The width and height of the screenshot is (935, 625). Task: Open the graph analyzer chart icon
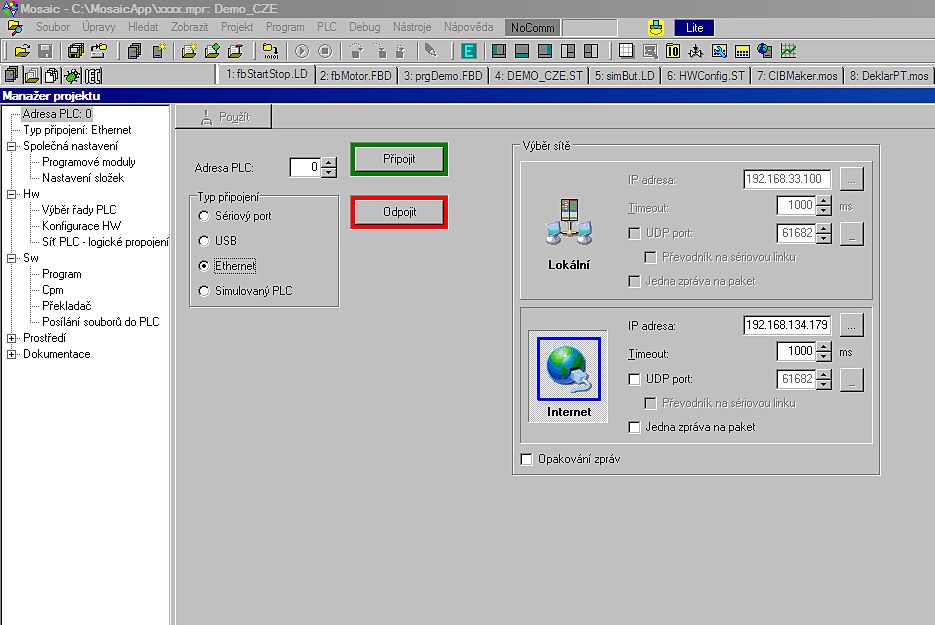coord(788,50)
